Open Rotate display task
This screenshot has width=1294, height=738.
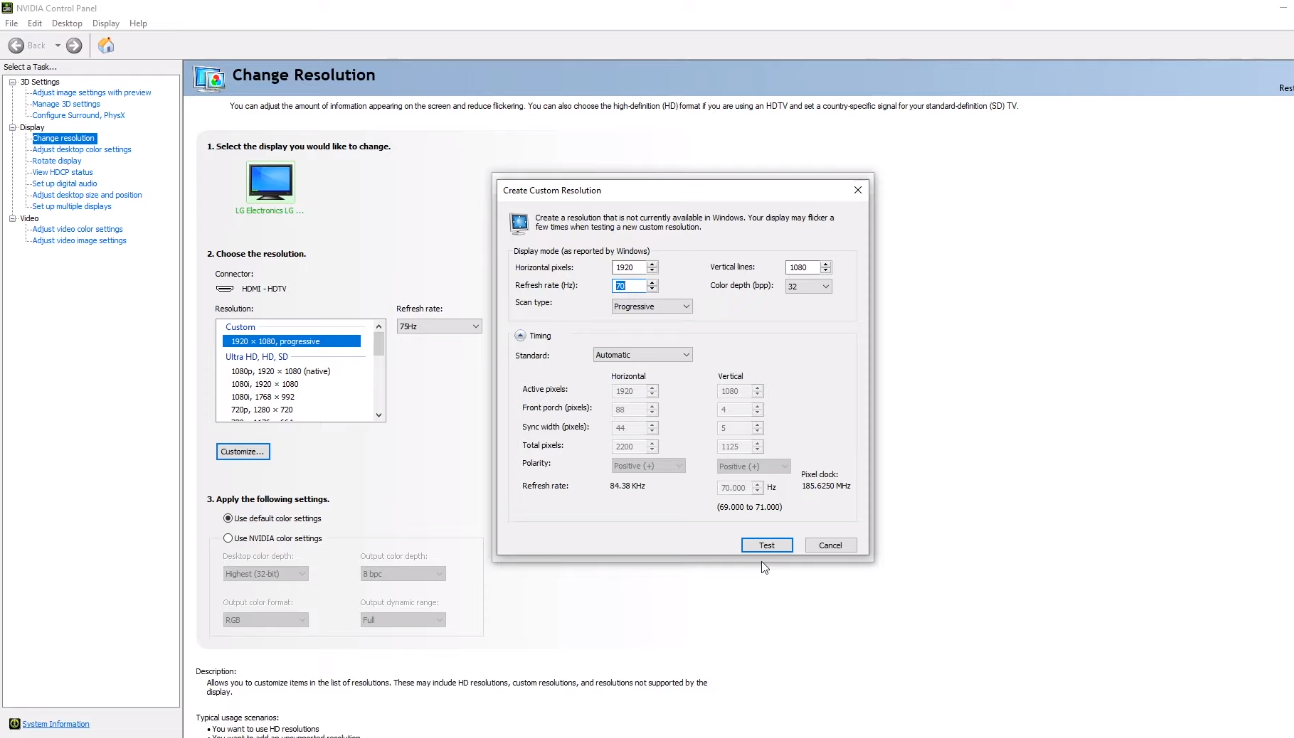tap(57, 160)
